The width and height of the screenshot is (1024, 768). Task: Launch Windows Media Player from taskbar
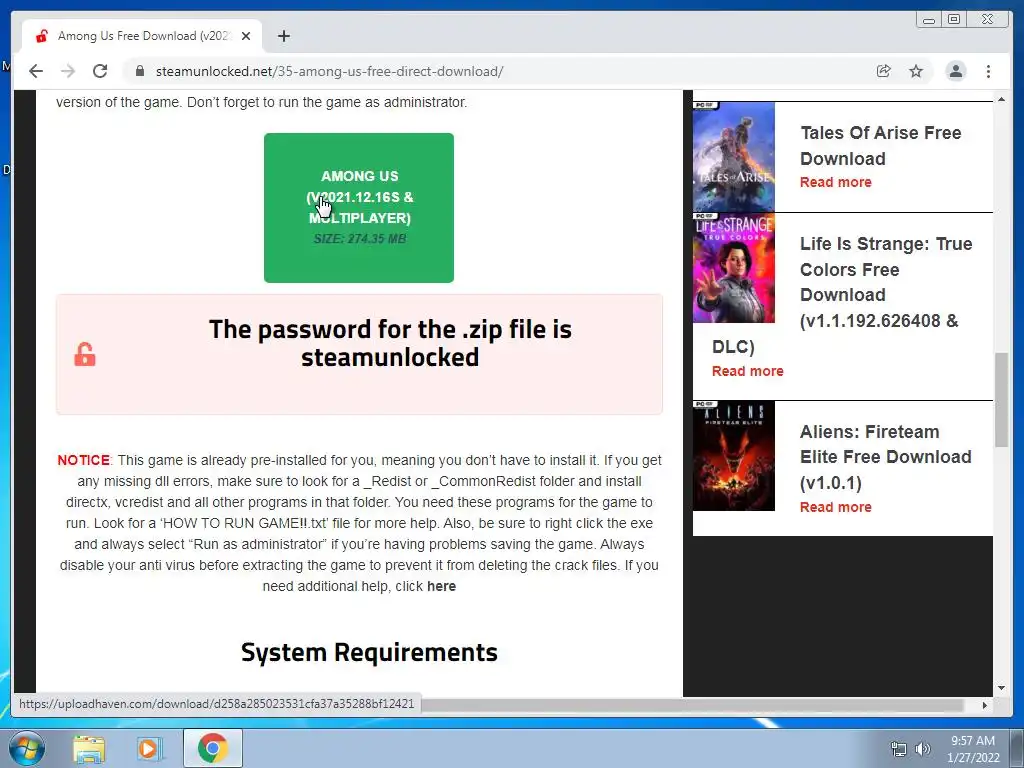tap(150, 748)
